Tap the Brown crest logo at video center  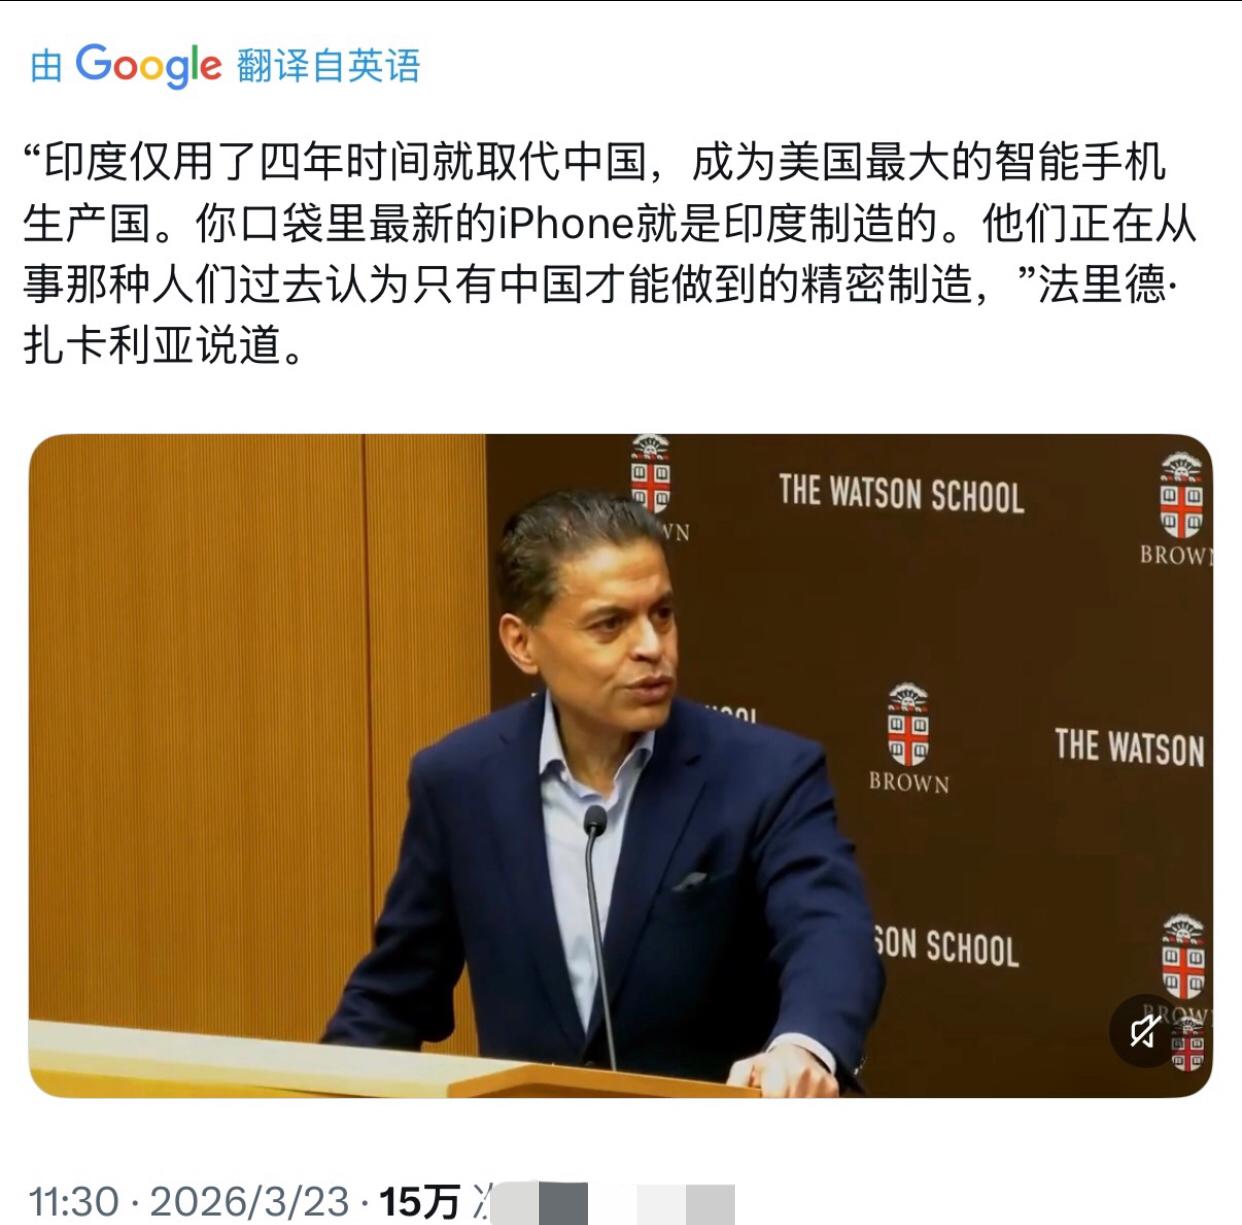[x=908, y=725]
